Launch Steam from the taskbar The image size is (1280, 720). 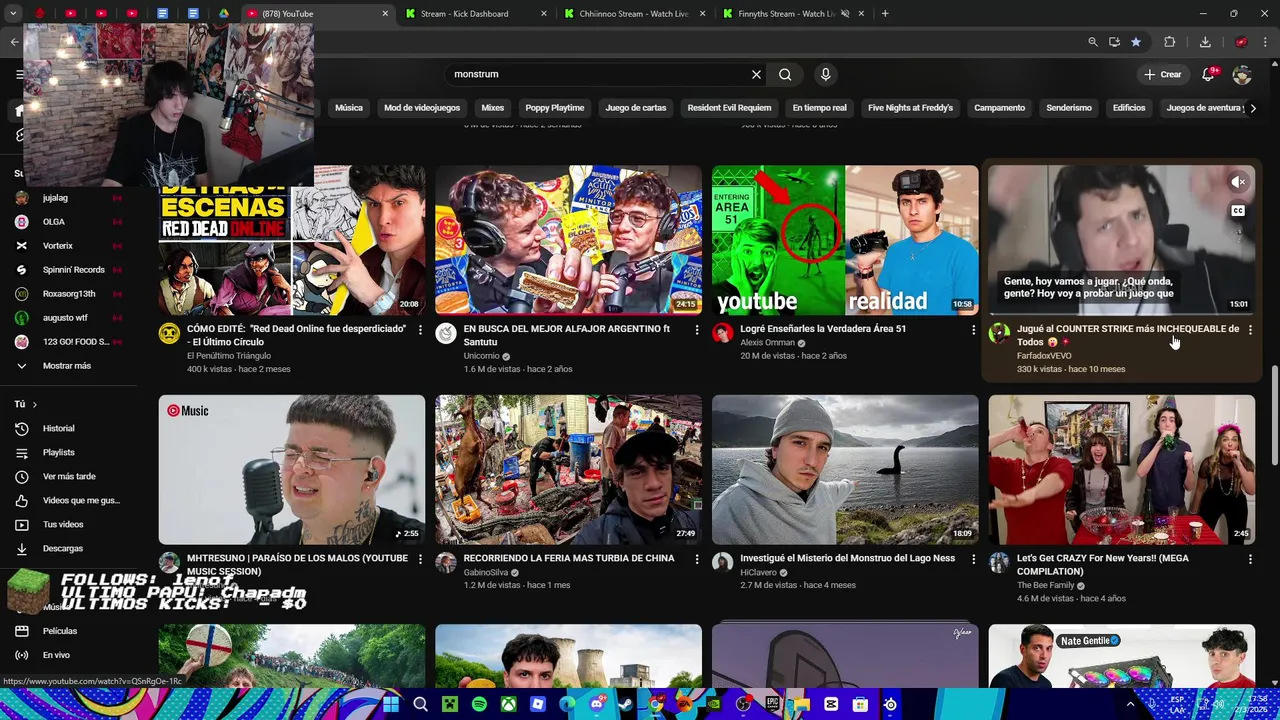[626, 704]
